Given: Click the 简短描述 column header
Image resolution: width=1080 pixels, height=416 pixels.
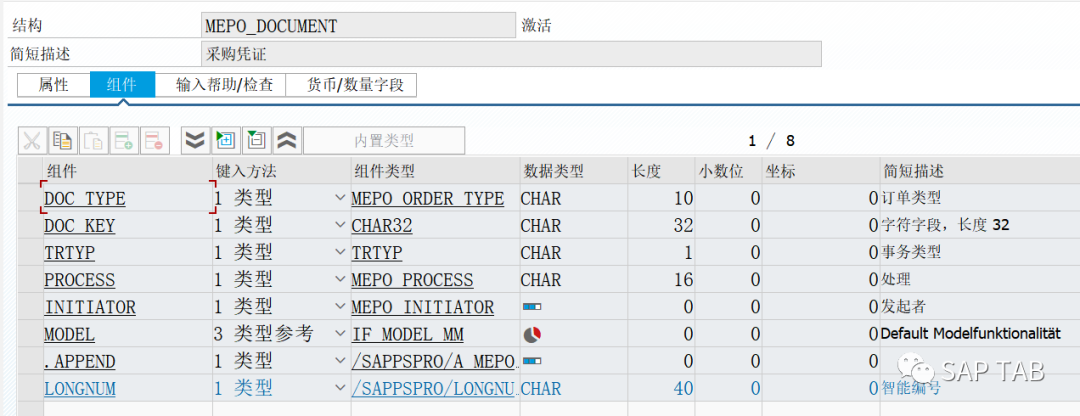Looking at the screenshot, I should pyautogui.click(x=980, y=171).
